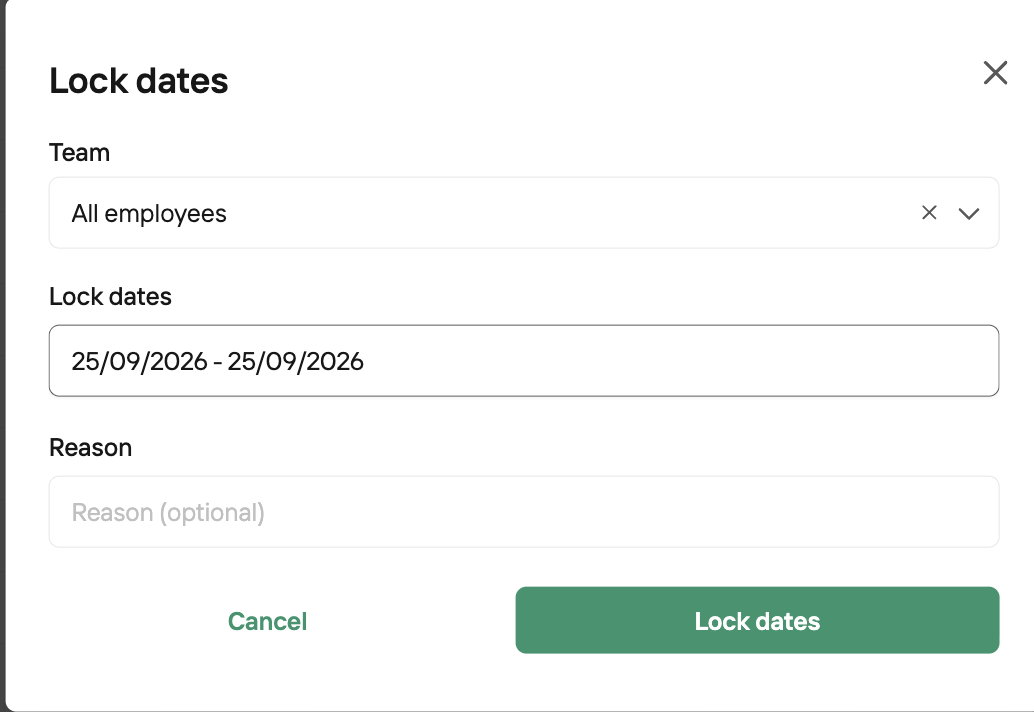Click the dash between the two dates
Screen dimensions: 1034x712
218,363
